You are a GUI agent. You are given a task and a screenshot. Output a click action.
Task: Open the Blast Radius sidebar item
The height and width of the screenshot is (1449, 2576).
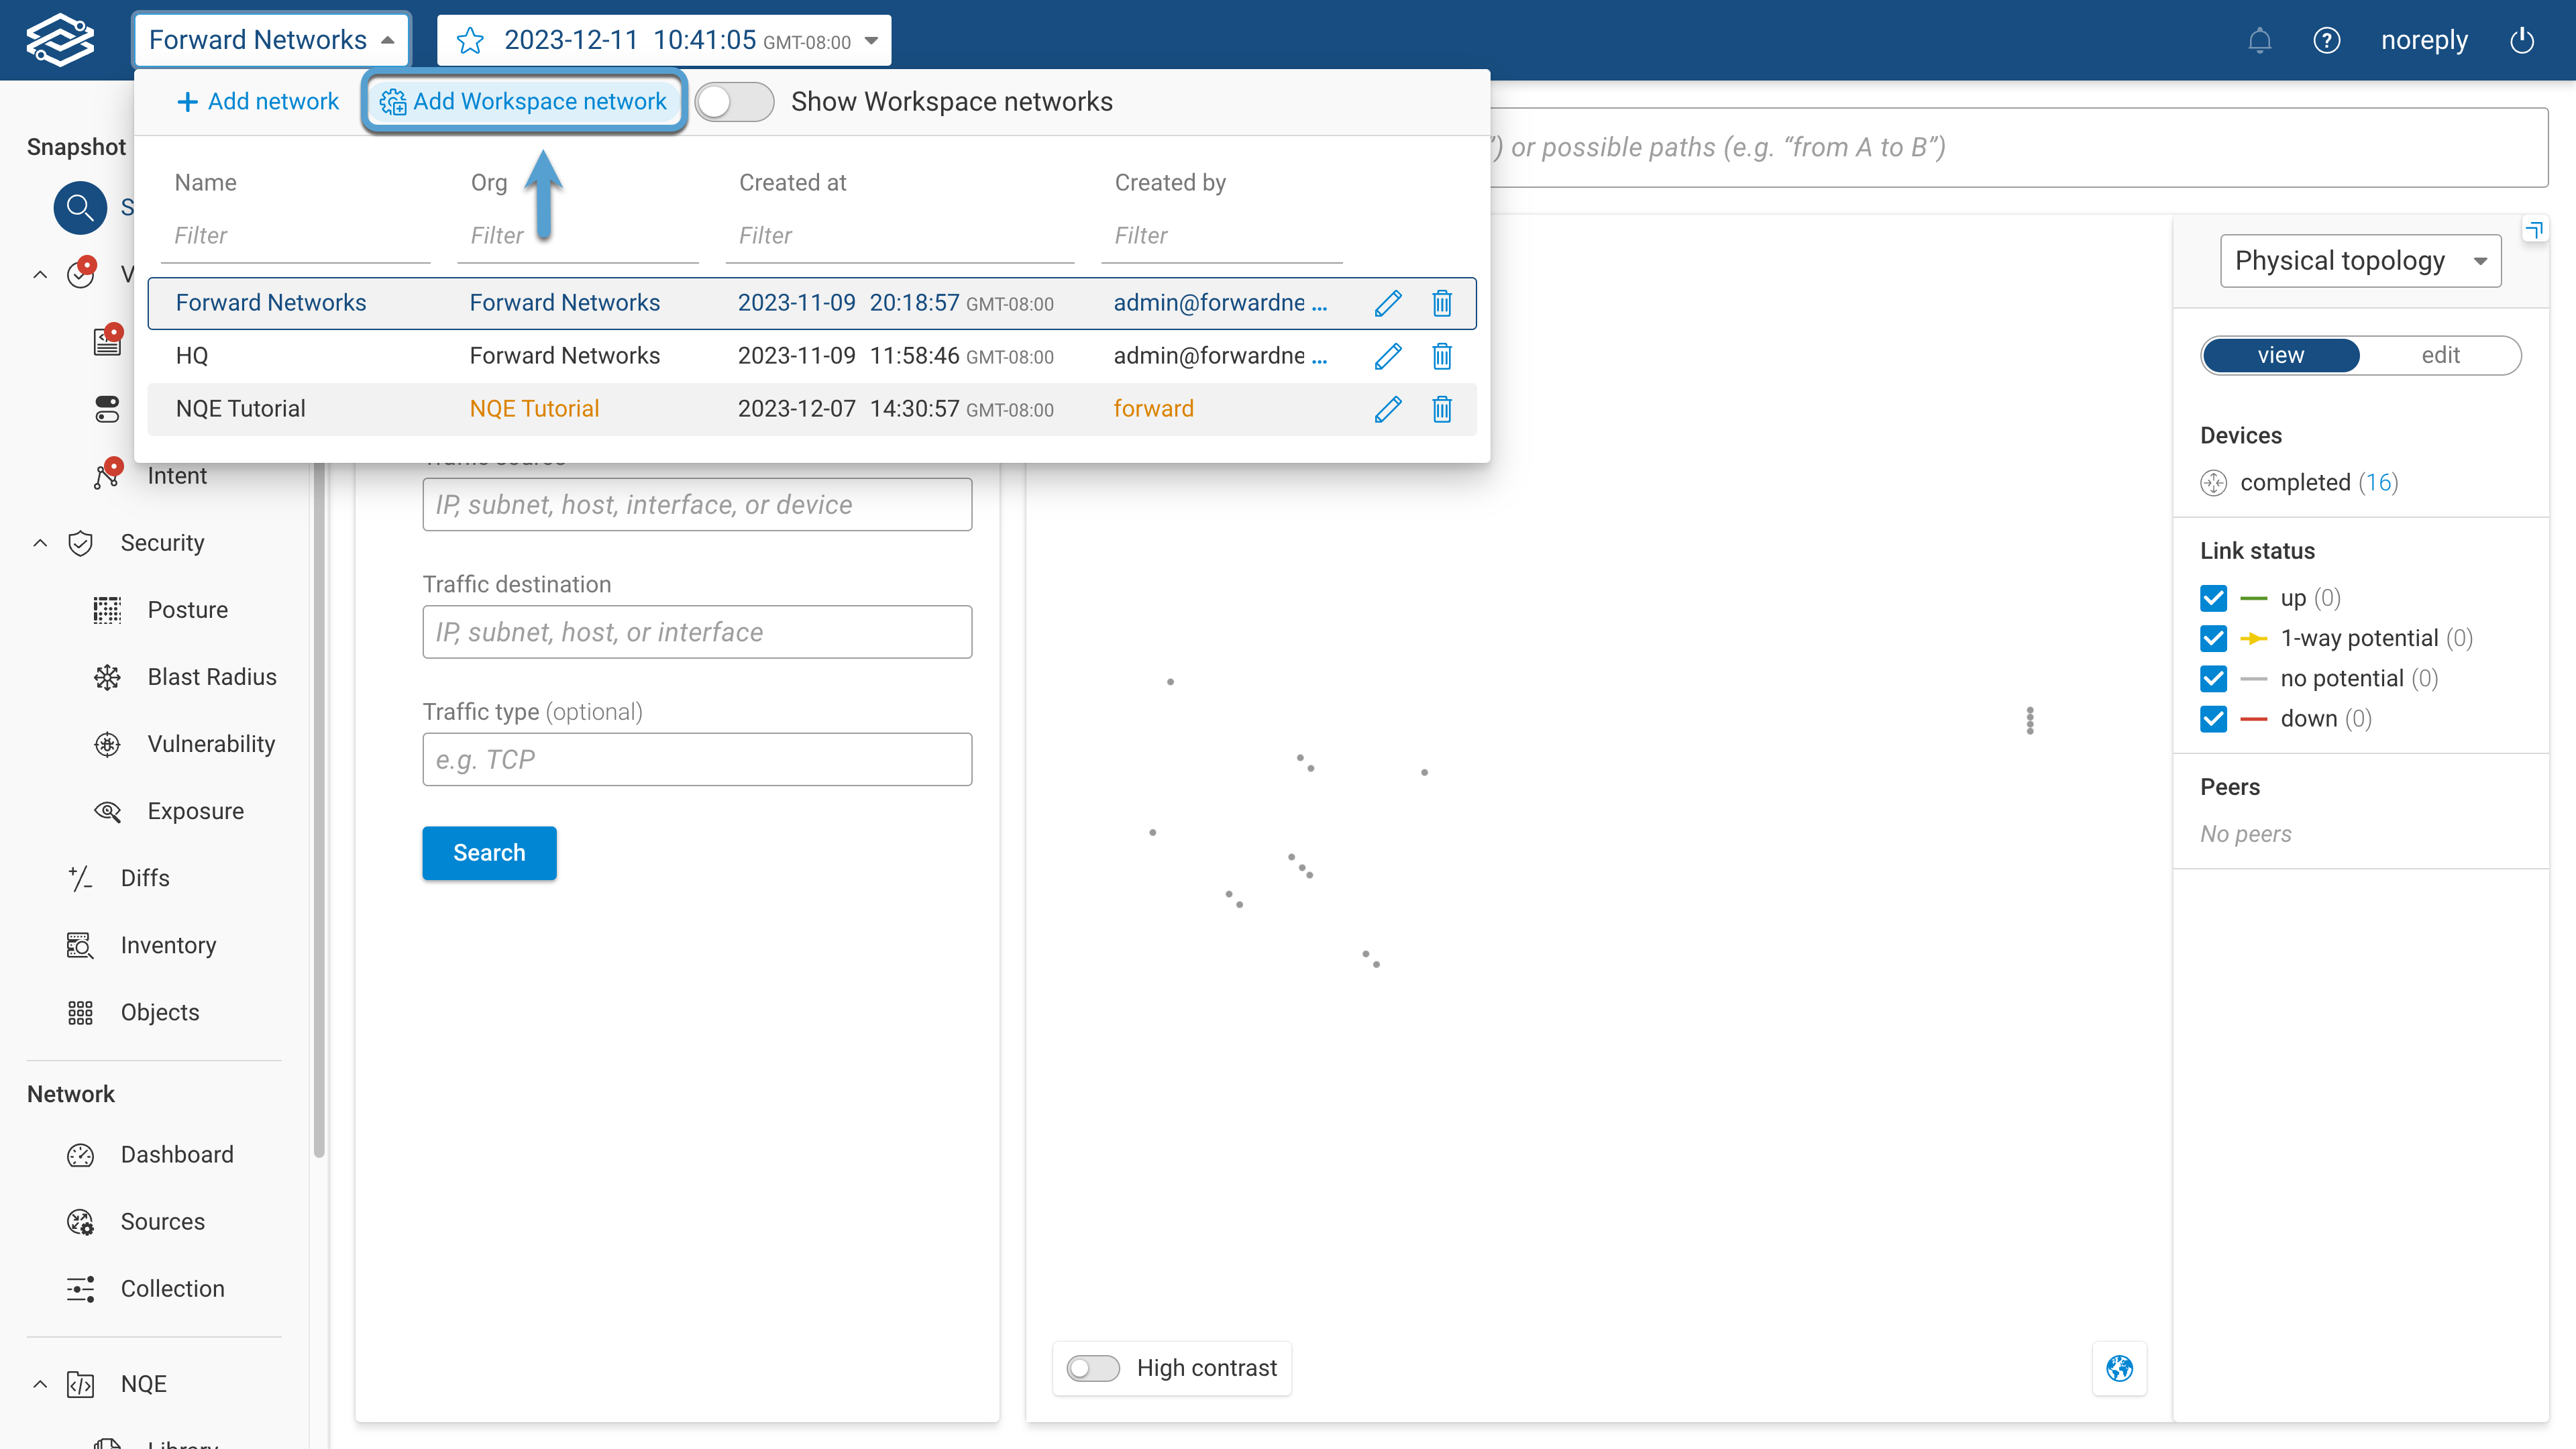point(211,677)
